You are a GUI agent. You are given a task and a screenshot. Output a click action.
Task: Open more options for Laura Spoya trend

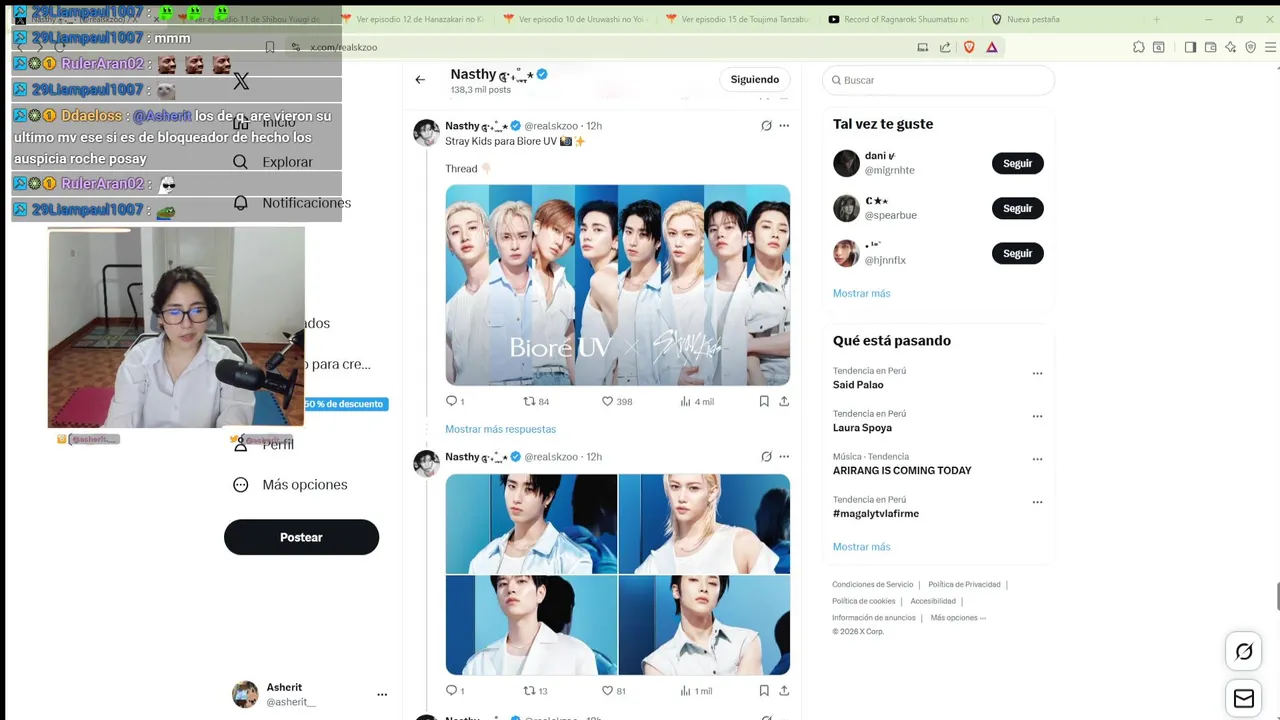1037,417
